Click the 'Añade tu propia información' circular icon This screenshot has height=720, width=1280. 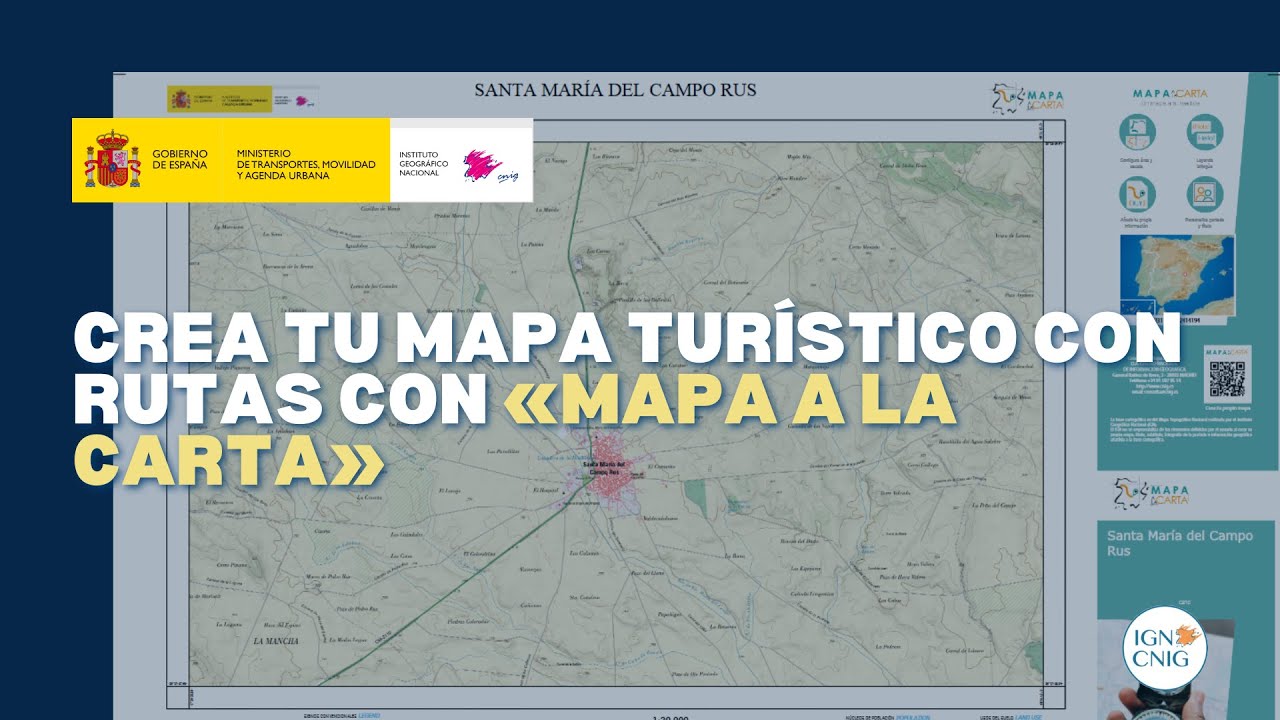(x=1137, y=195)
